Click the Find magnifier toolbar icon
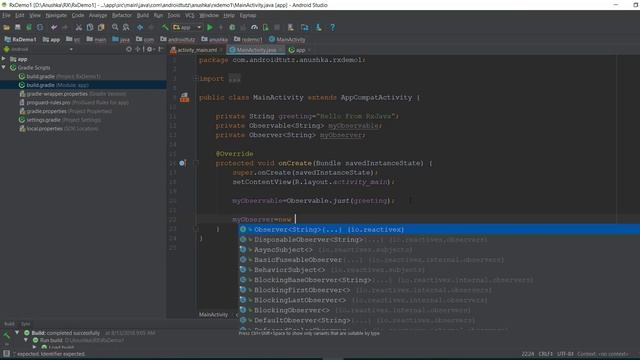The height and width of the screenshot is (360, 640). (115, 27)
